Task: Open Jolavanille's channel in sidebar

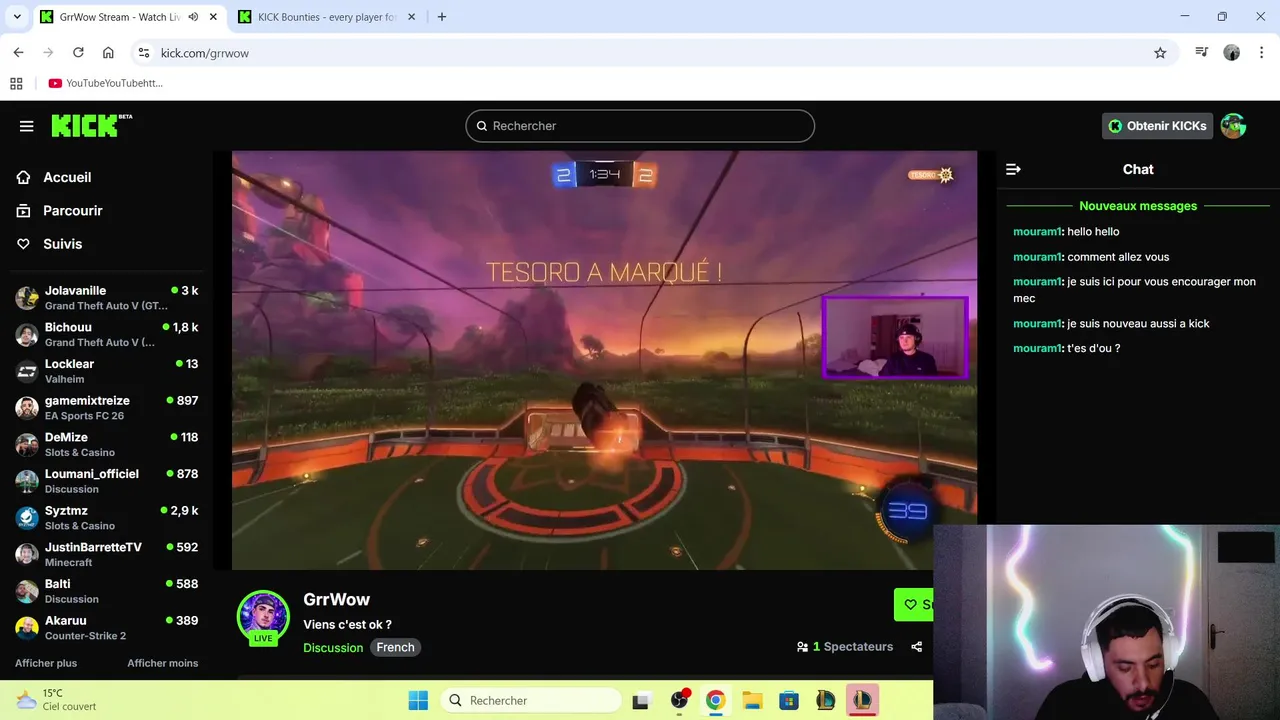Action: pos(107,298)
